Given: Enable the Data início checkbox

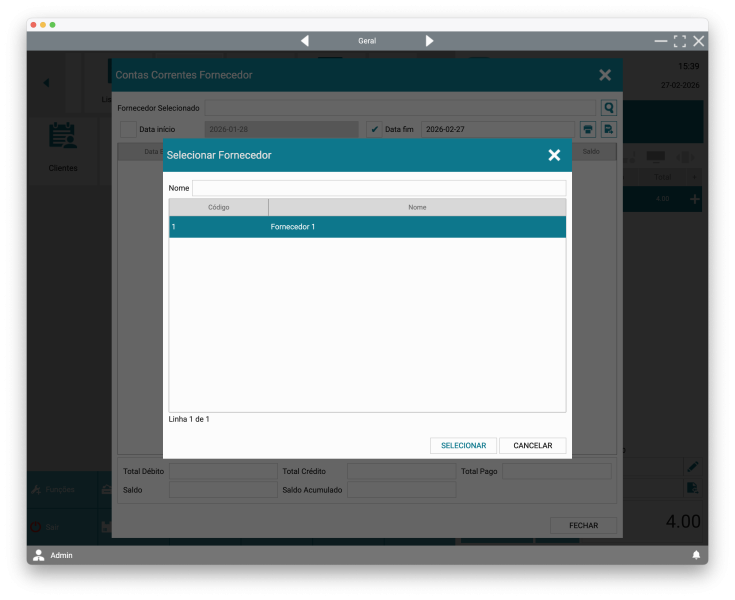Looking at the screenshot, I should [128, 129].
